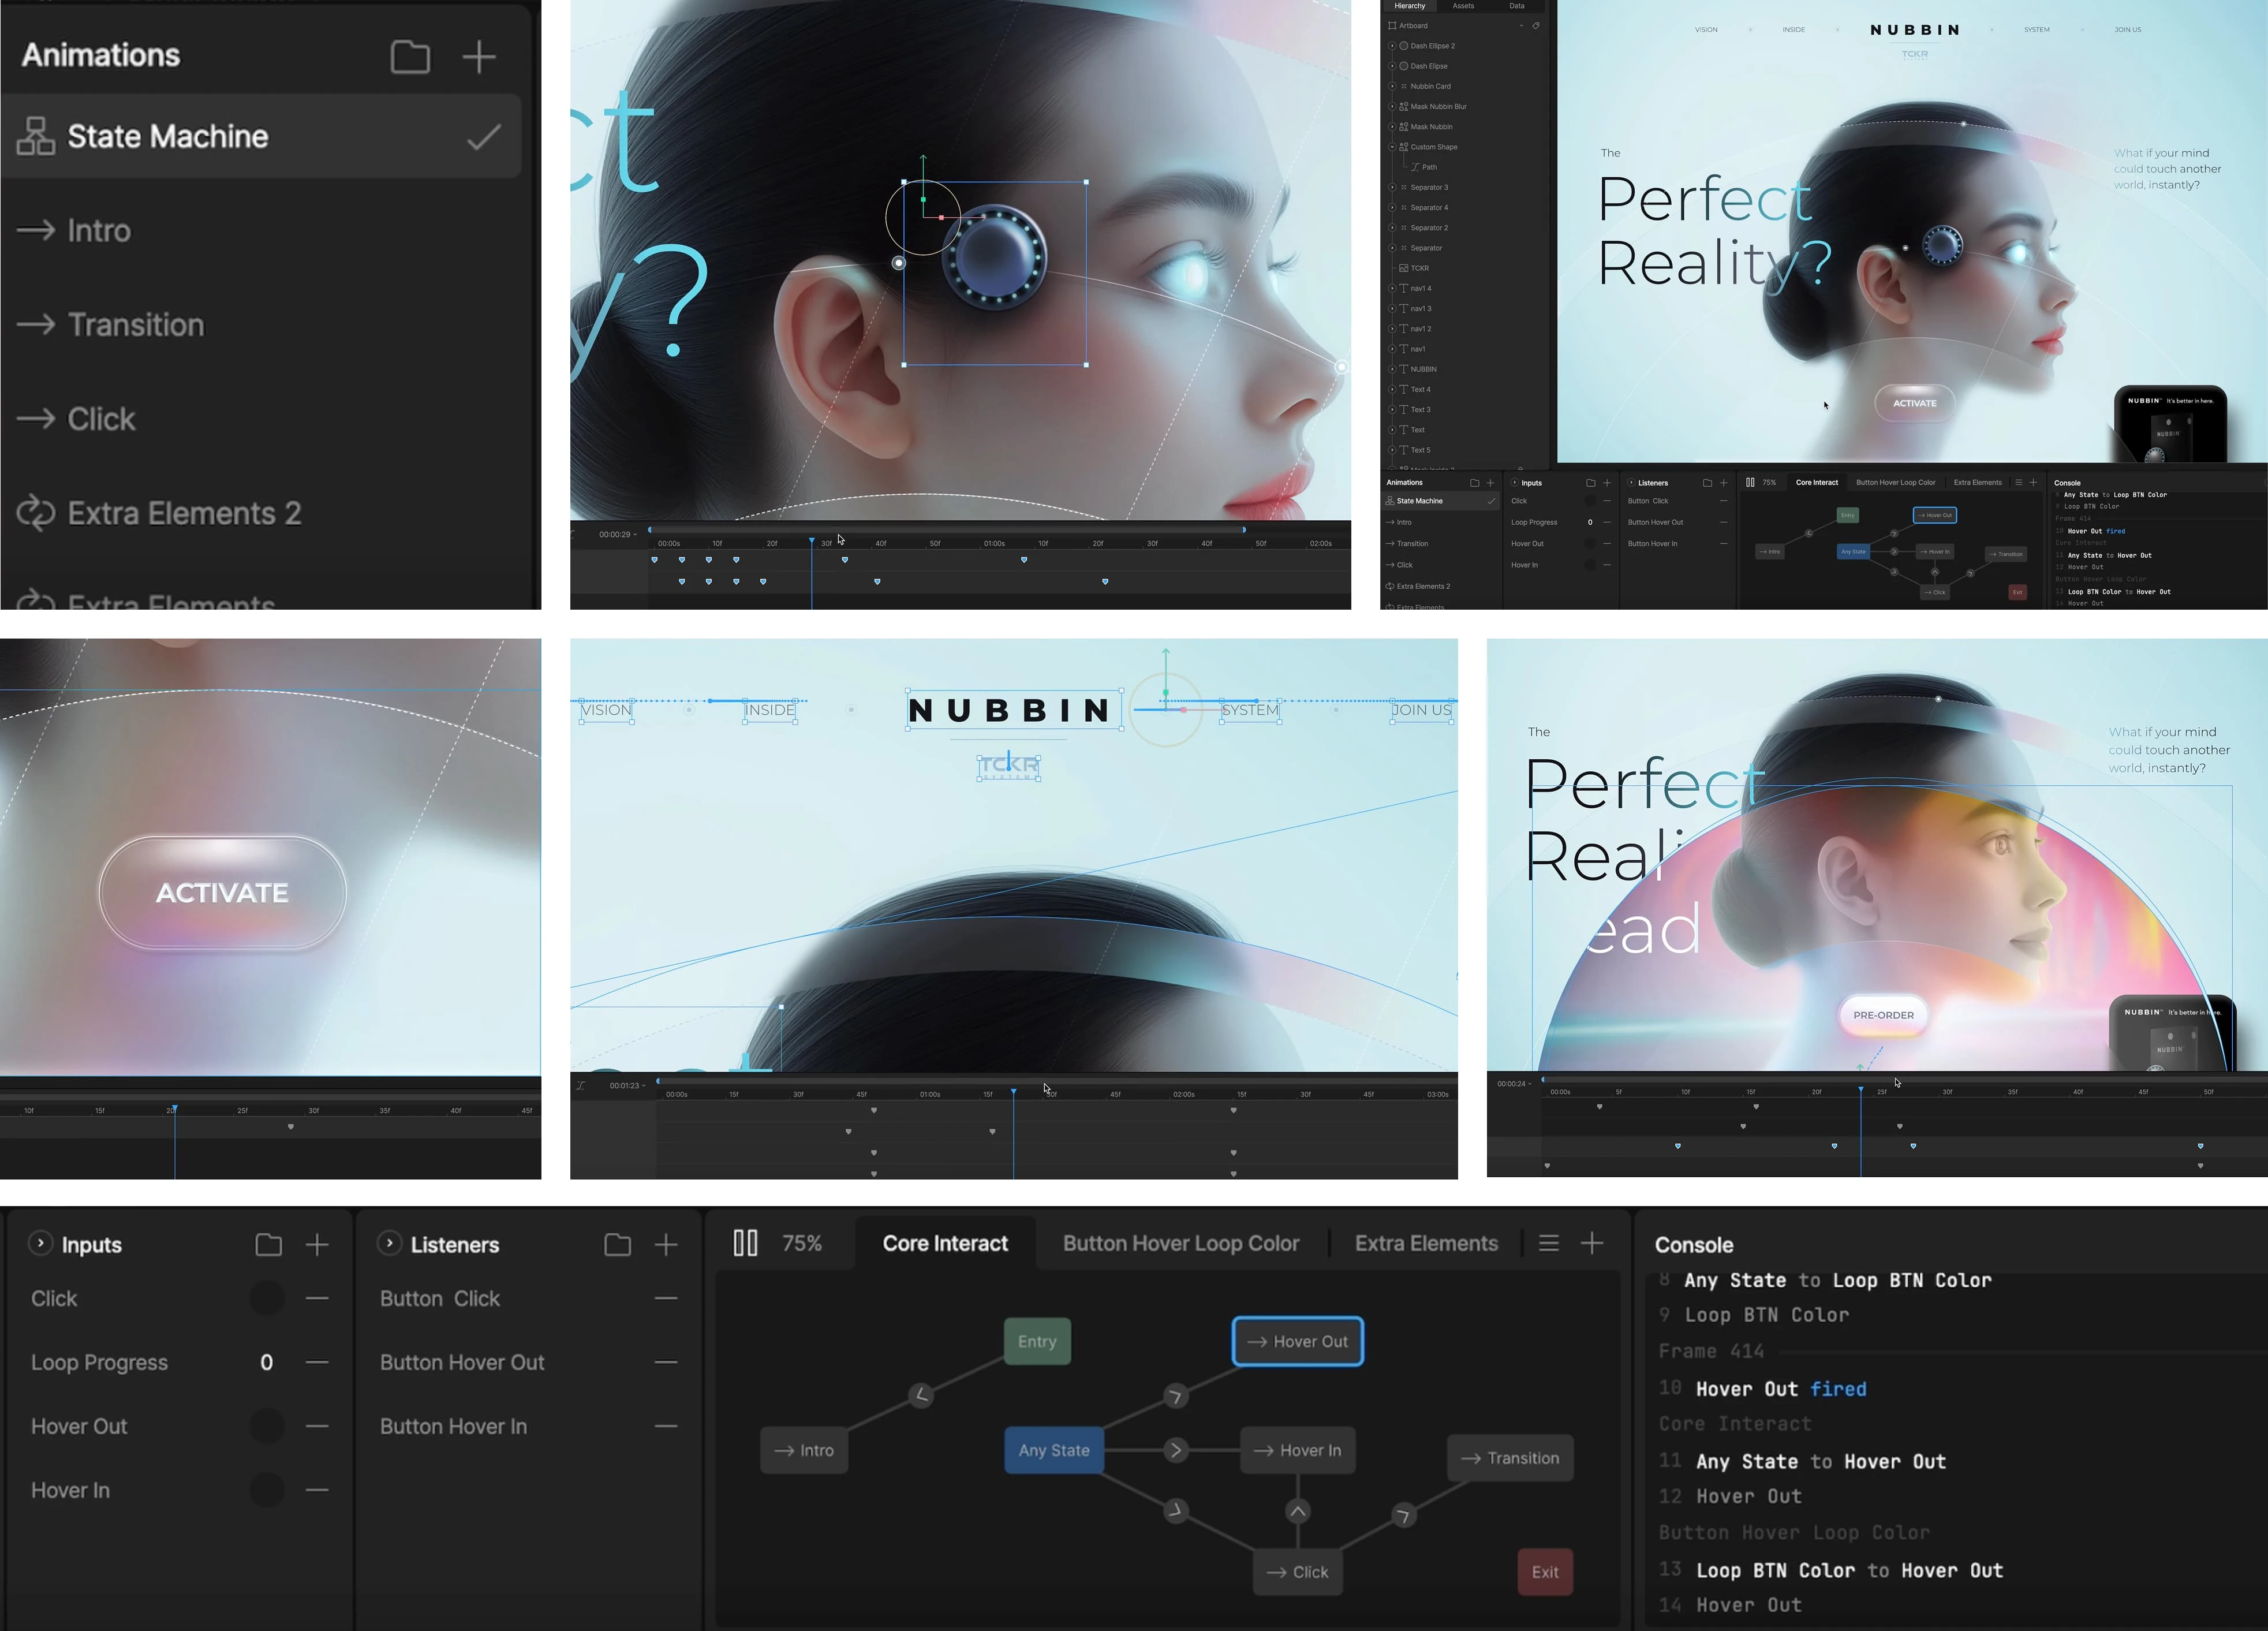Click folder icon in enlarged Inputs panel header

269,1244
